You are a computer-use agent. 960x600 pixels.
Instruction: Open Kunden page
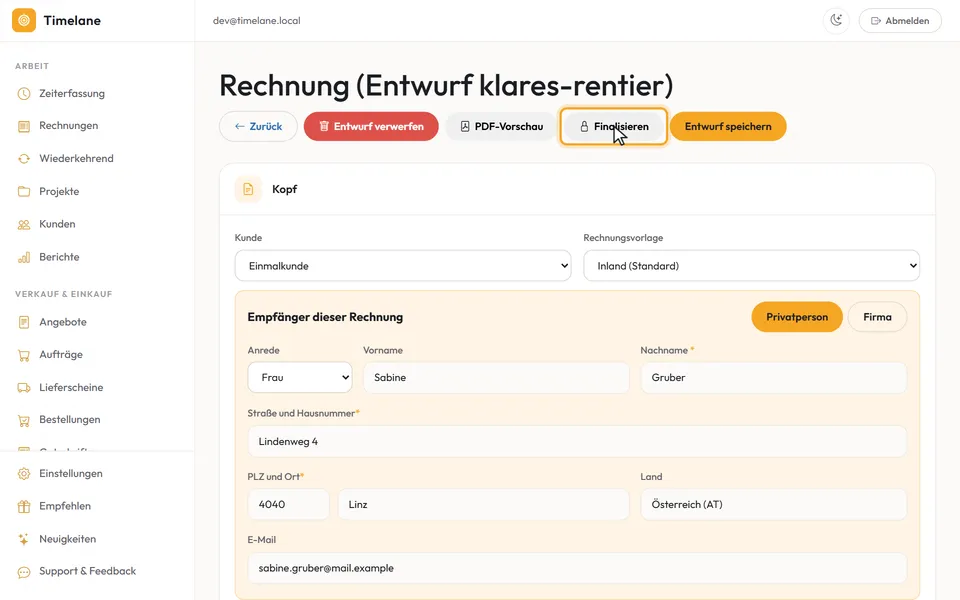[57, 224]
